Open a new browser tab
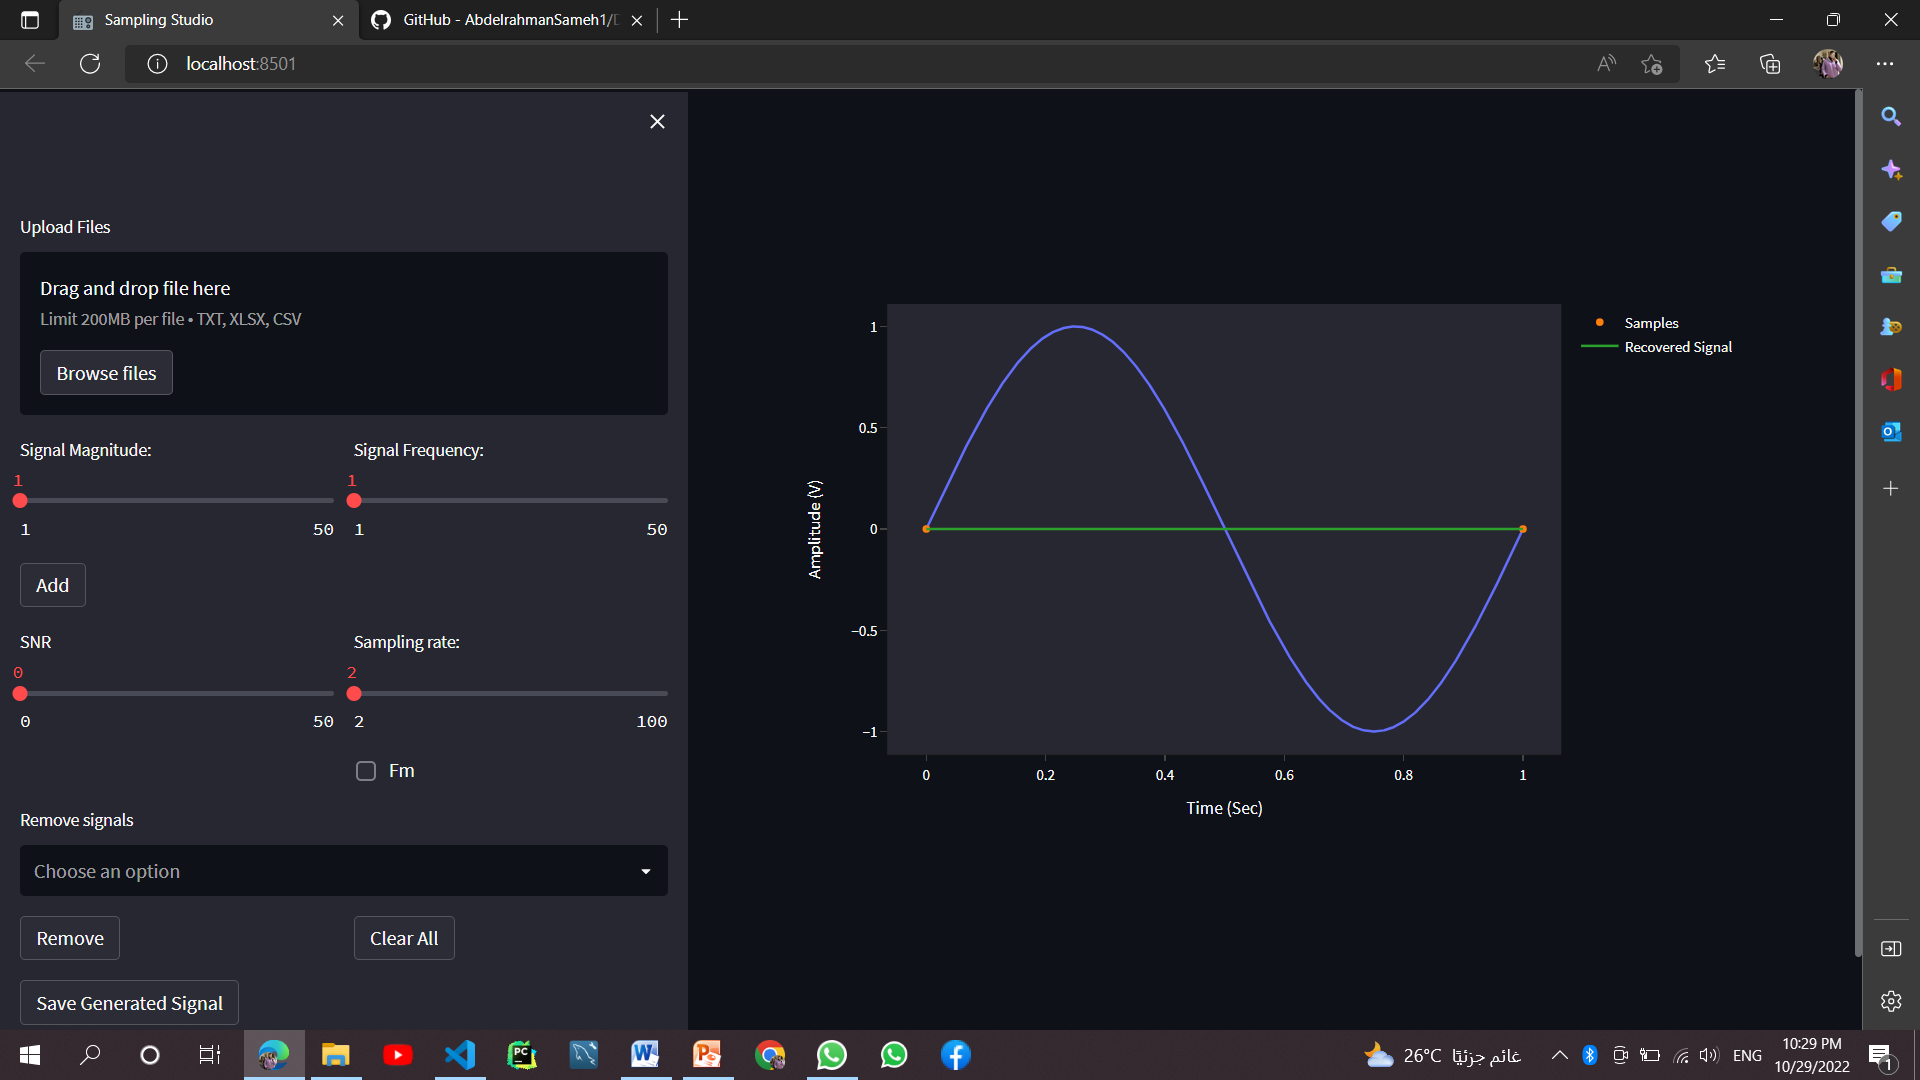The width and height of the screenshot is (1920, 1080). [x=679, y=20]
